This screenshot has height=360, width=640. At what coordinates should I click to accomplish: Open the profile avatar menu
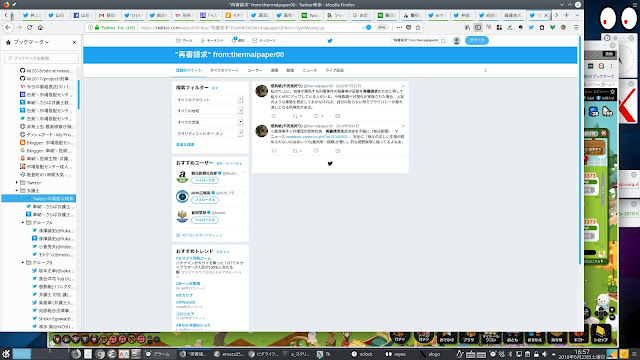456,40
